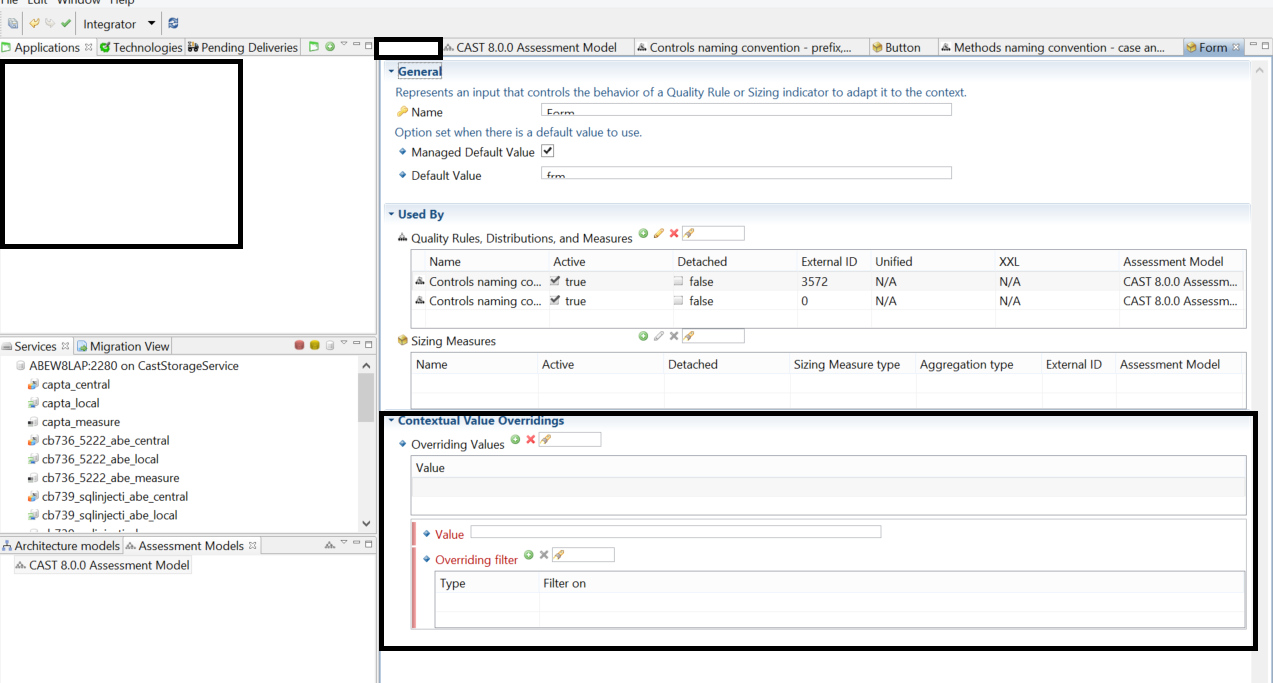This screenshot has height=683, width=1273.
Task: Click the Integrator perspective label
Action: click(x=110, y=24)
